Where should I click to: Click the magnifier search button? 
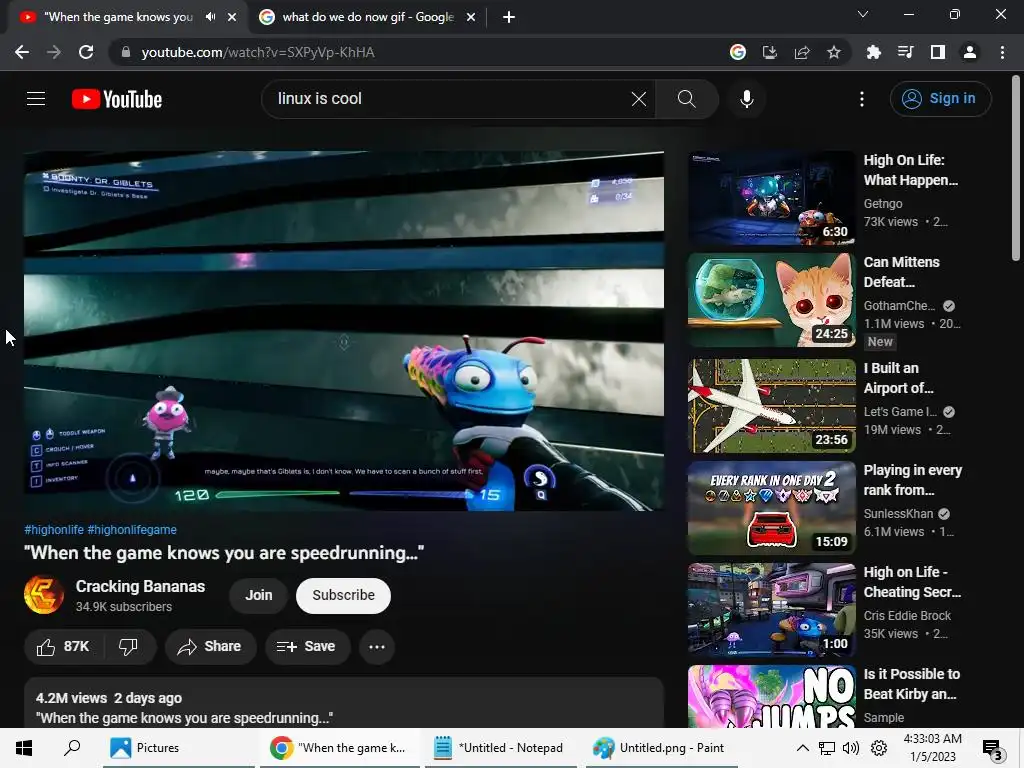(x=686, y=99)
